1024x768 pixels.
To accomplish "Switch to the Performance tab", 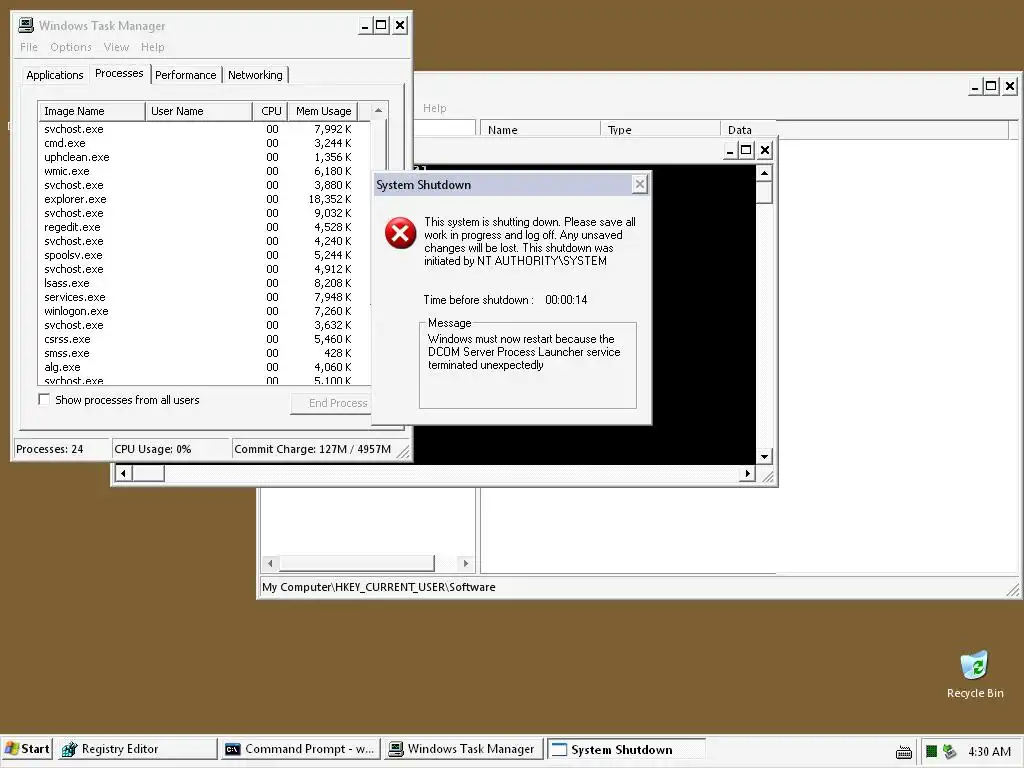I will click(185, 75).
